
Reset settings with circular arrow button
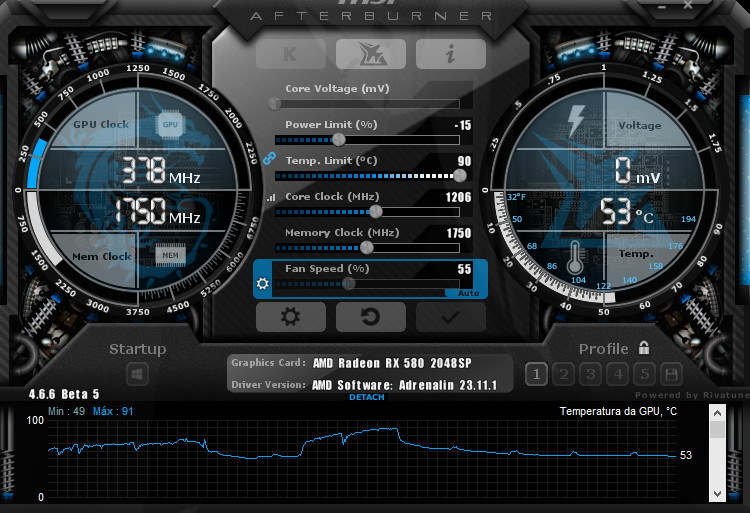tap(371, 317)
